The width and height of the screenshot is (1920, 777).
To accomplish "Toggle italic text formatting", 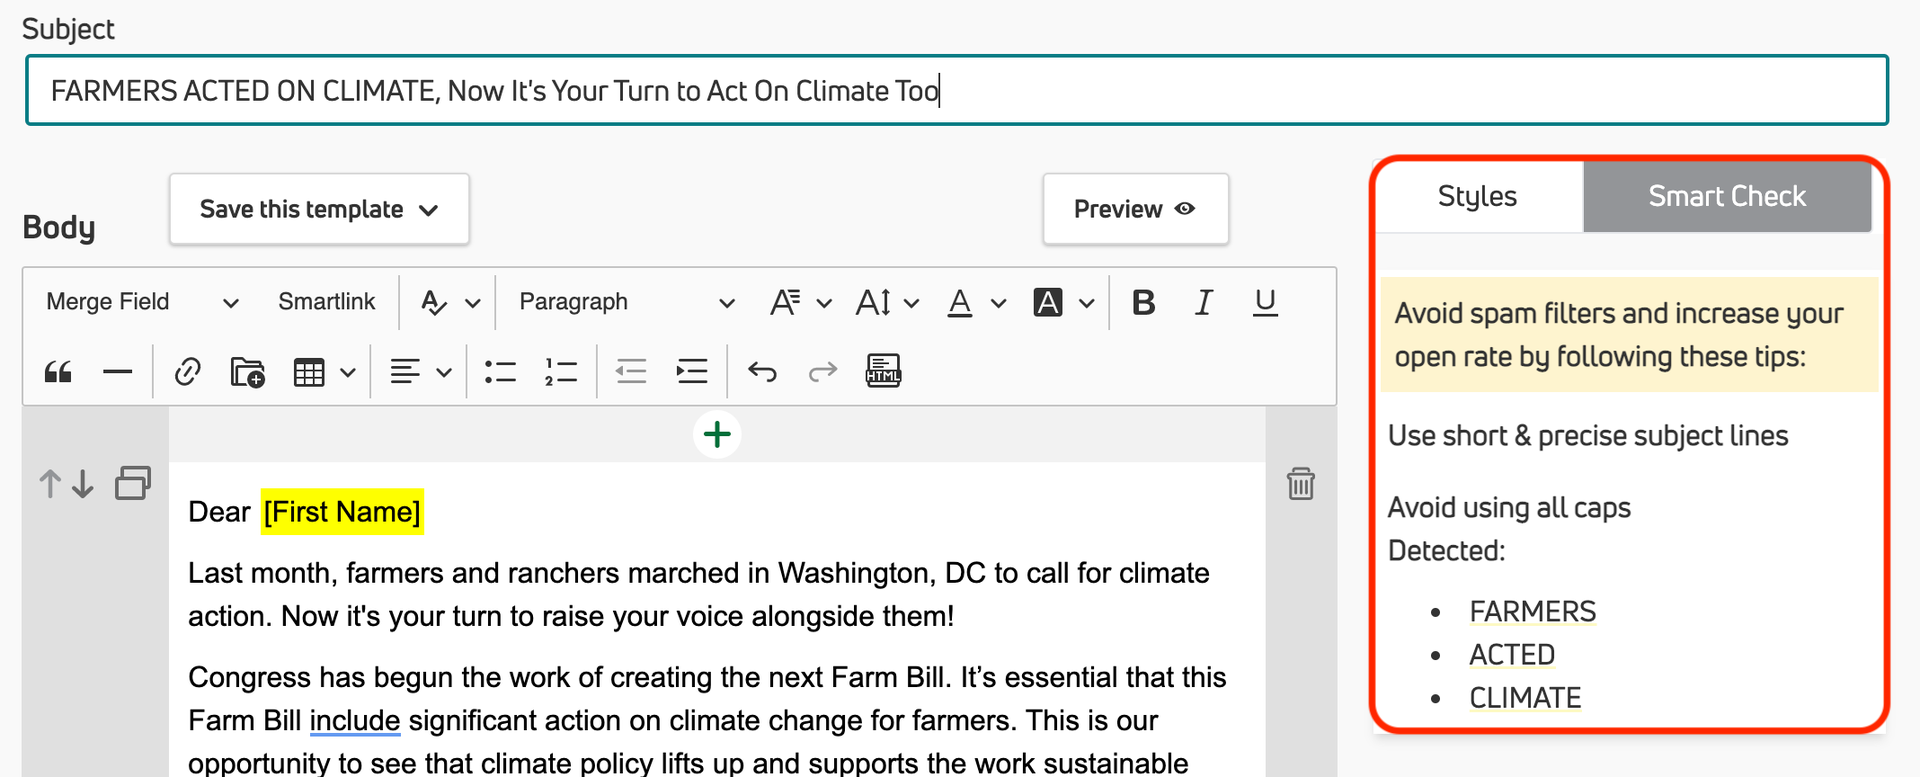I will 1204,302.
